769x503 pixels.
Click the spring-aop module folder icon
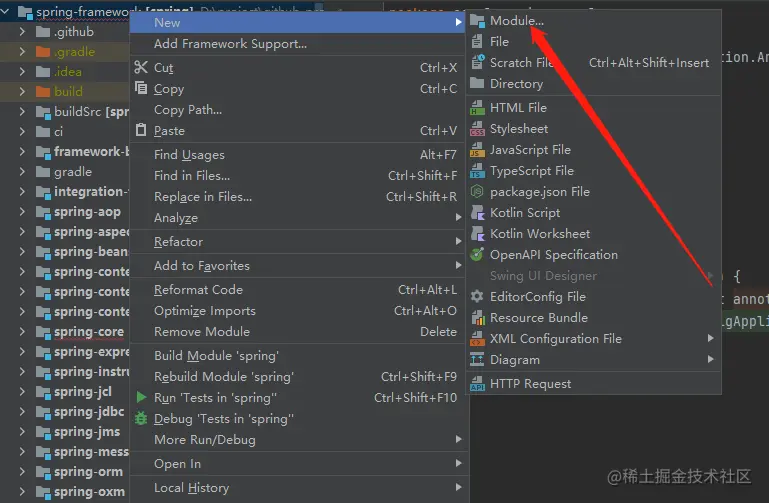click(x=43, y=212)
